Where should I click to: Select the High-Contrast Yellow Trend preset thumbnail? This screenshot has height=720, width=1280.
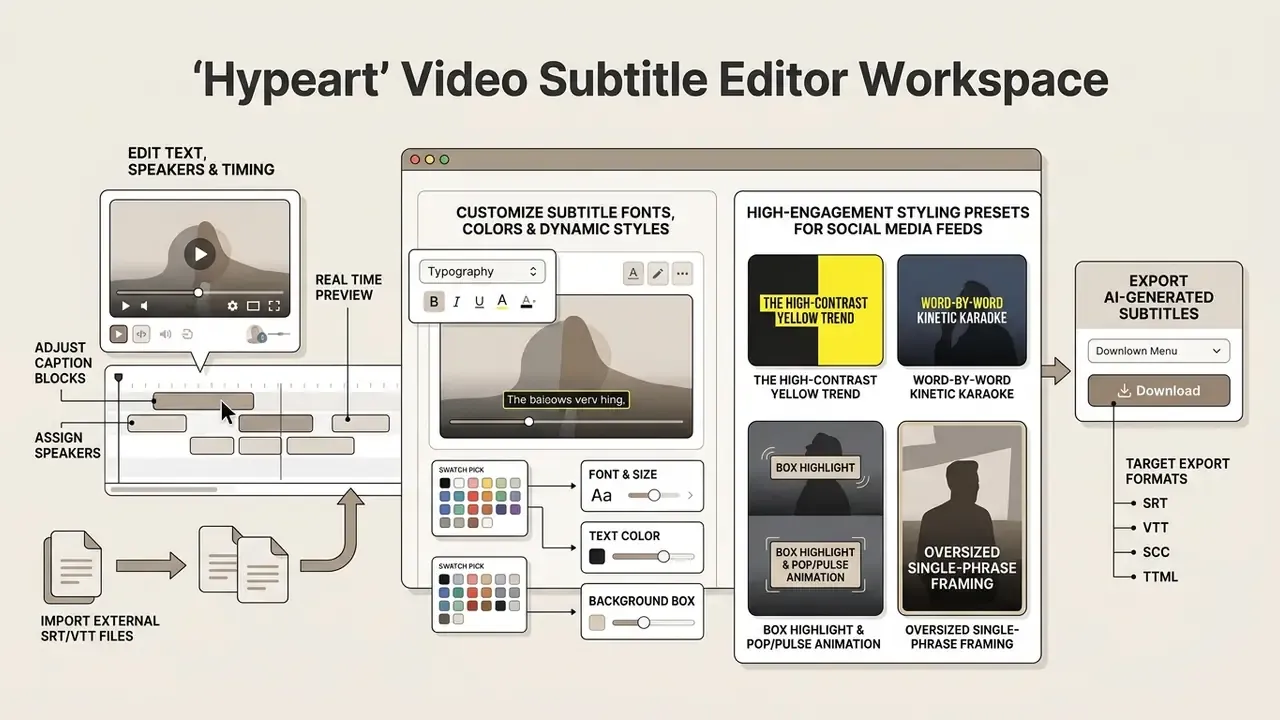coord(815,310)
